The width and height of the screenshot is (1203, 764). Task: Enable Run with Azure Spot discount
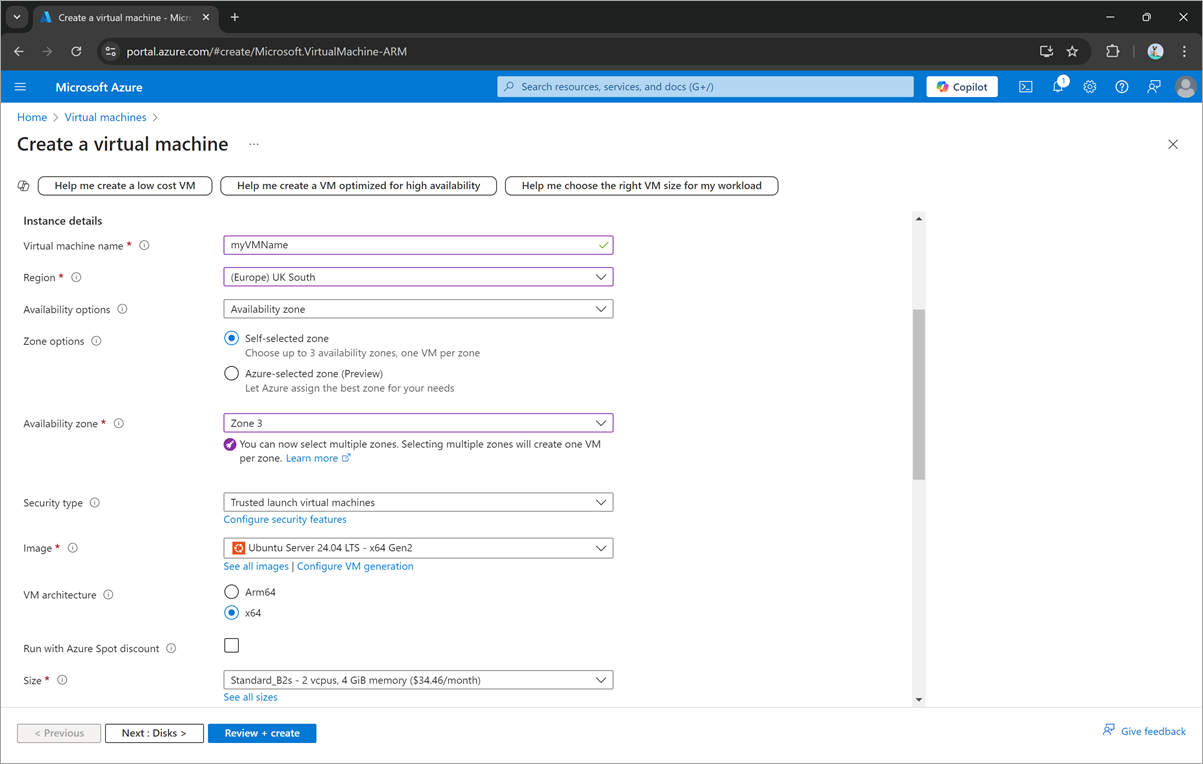[232, 646]
